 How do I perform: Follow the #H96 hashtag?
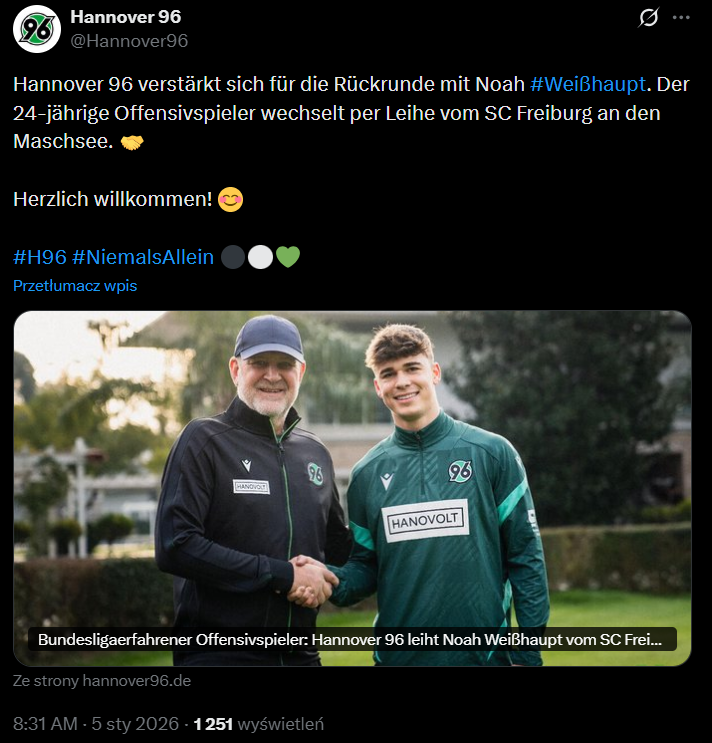40,257
